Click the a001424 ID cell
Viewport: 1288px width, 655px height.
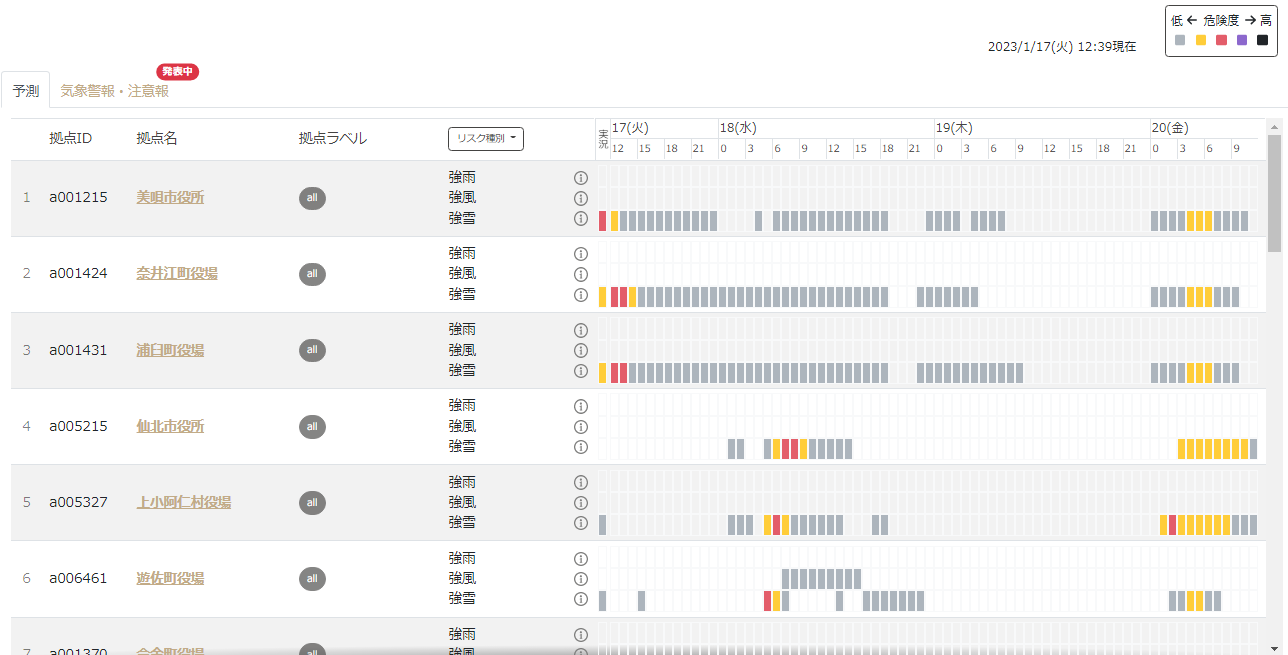(78, 274)
